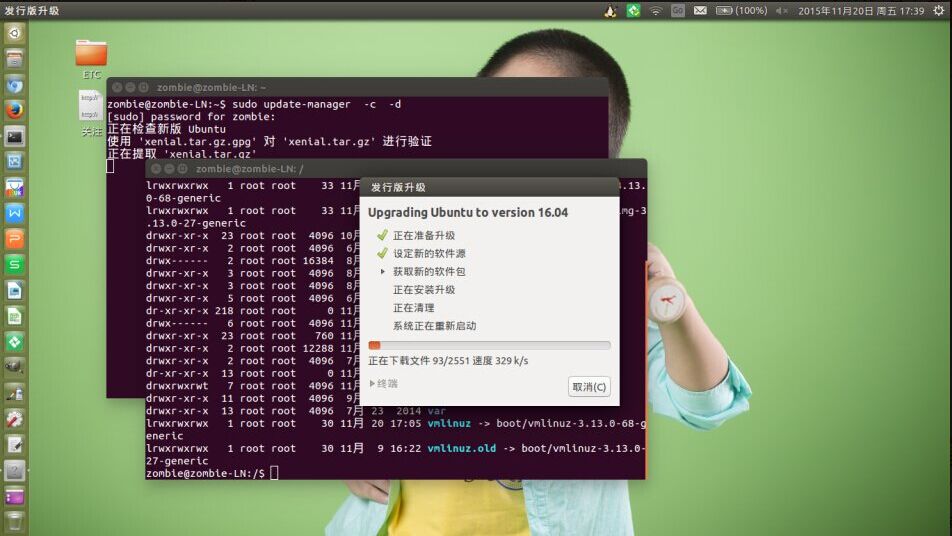Launch WPS Writer from the dock
The image size is (952, 536).
14,213
